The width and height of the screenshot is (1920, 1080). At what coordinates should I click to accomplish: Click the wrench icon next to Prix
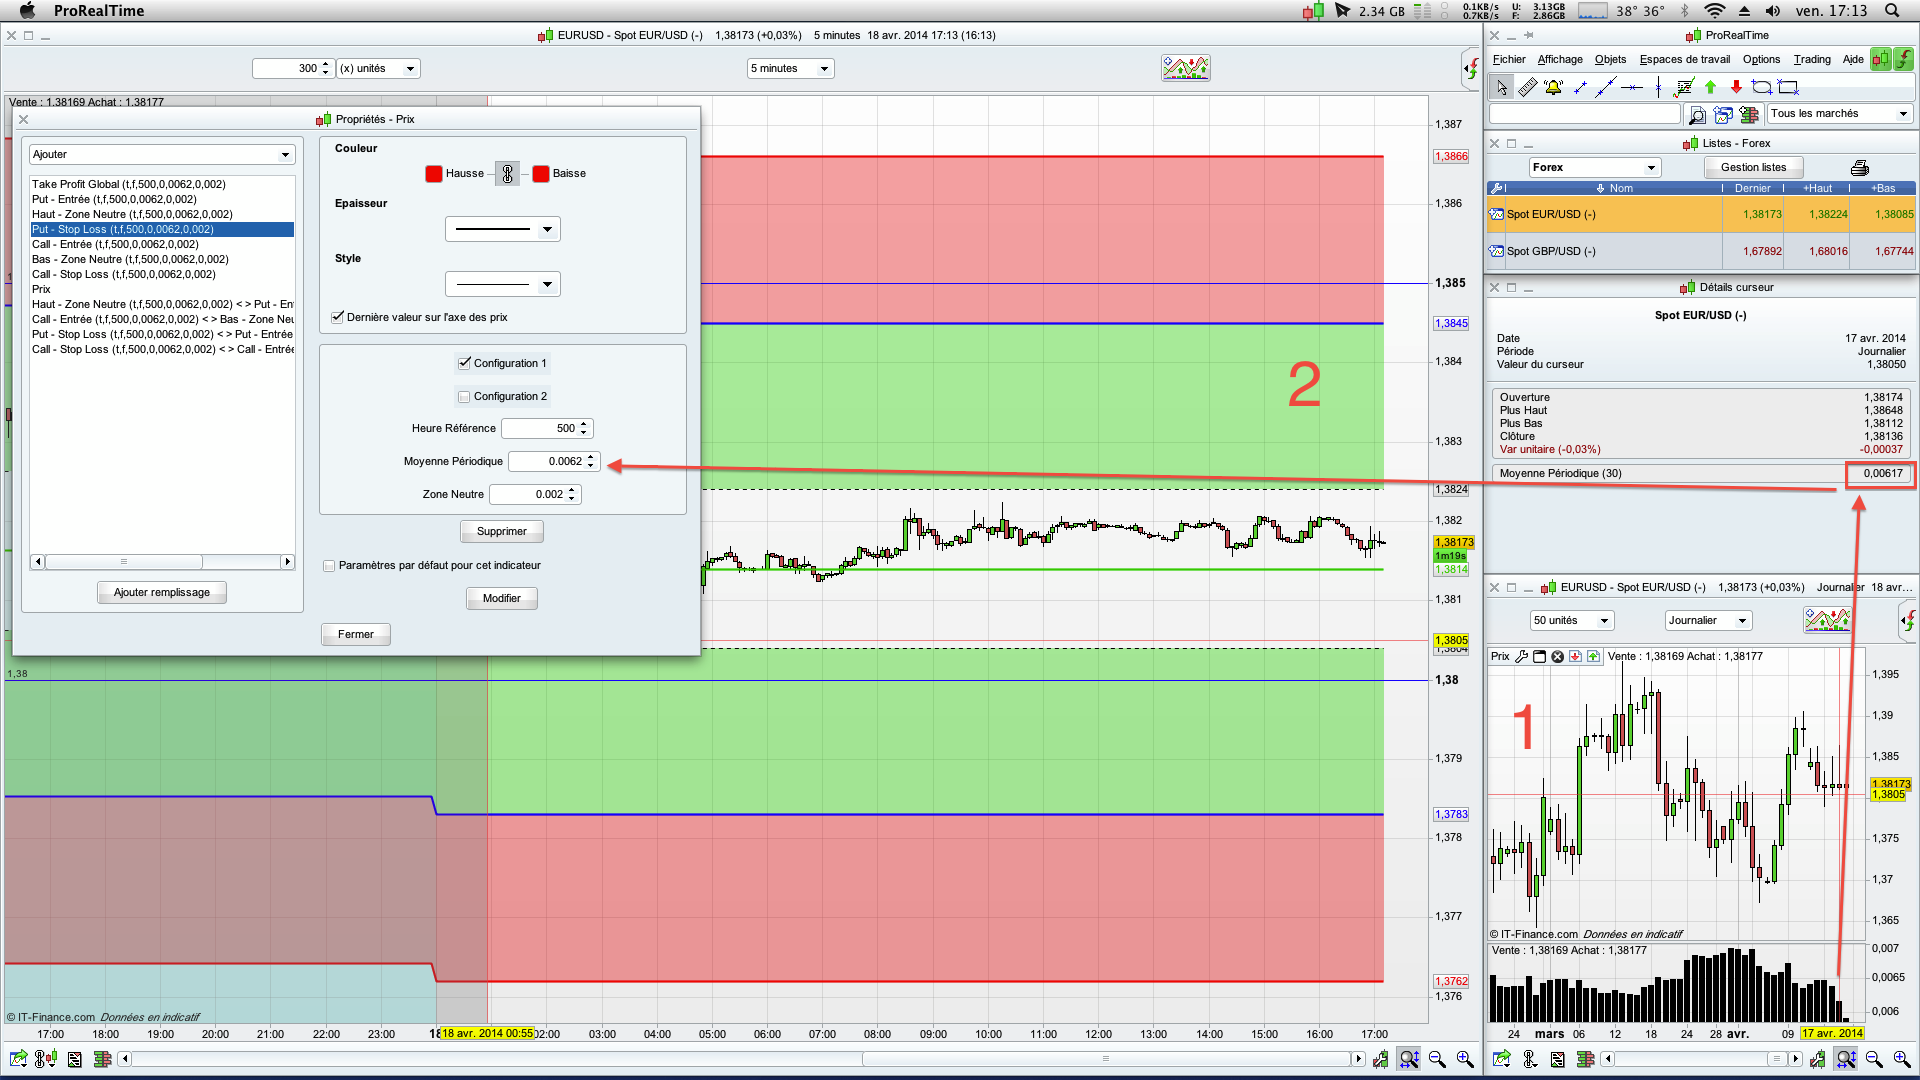[x=1521, y=656]
